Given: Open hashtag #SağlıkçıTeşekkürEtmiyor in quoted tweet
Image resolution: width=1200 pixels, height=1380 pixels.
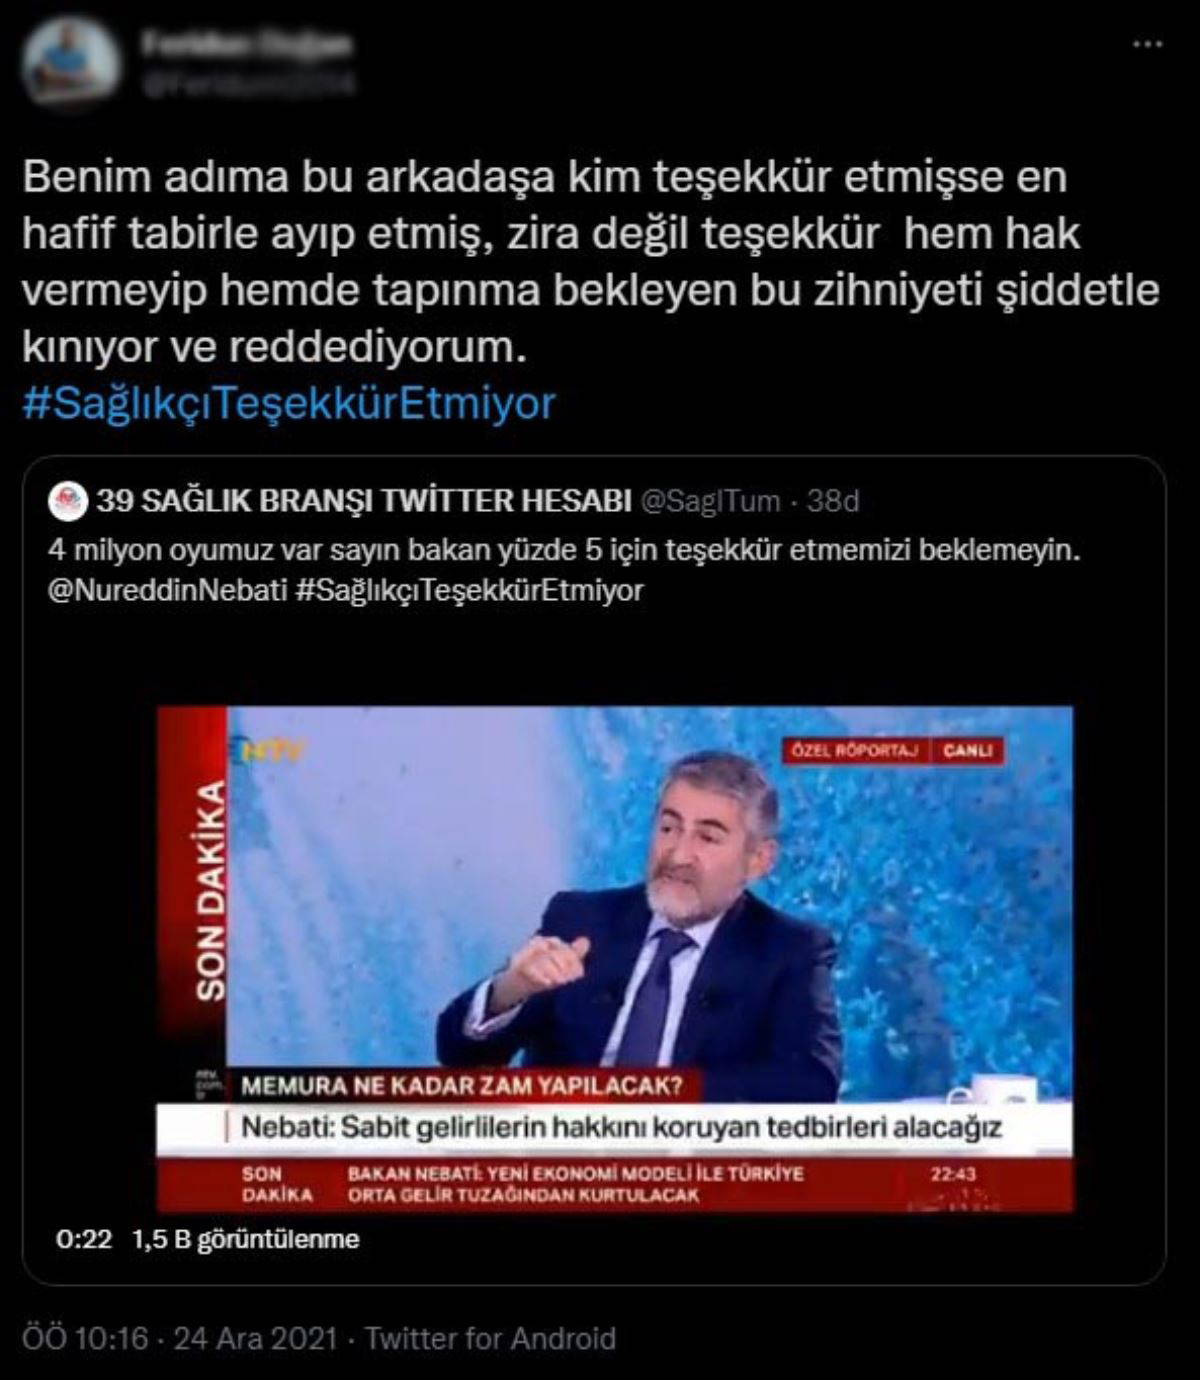Looking at the screenshot, I should [470, 591].
